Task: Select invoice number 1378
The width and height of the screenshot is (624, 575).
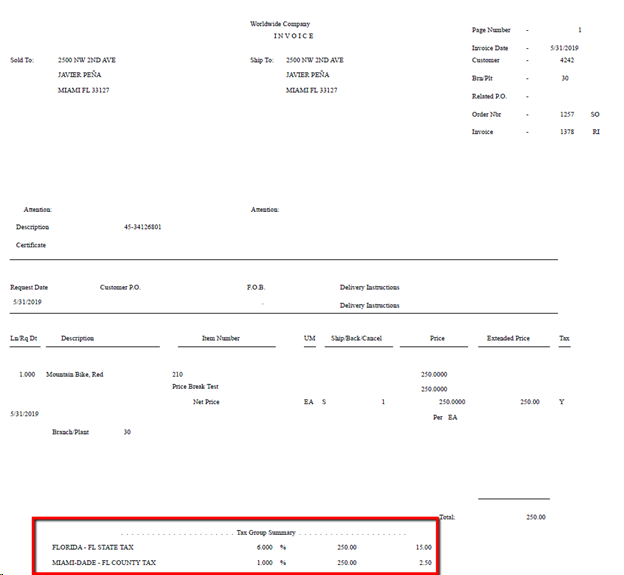Action: [568, 132]
